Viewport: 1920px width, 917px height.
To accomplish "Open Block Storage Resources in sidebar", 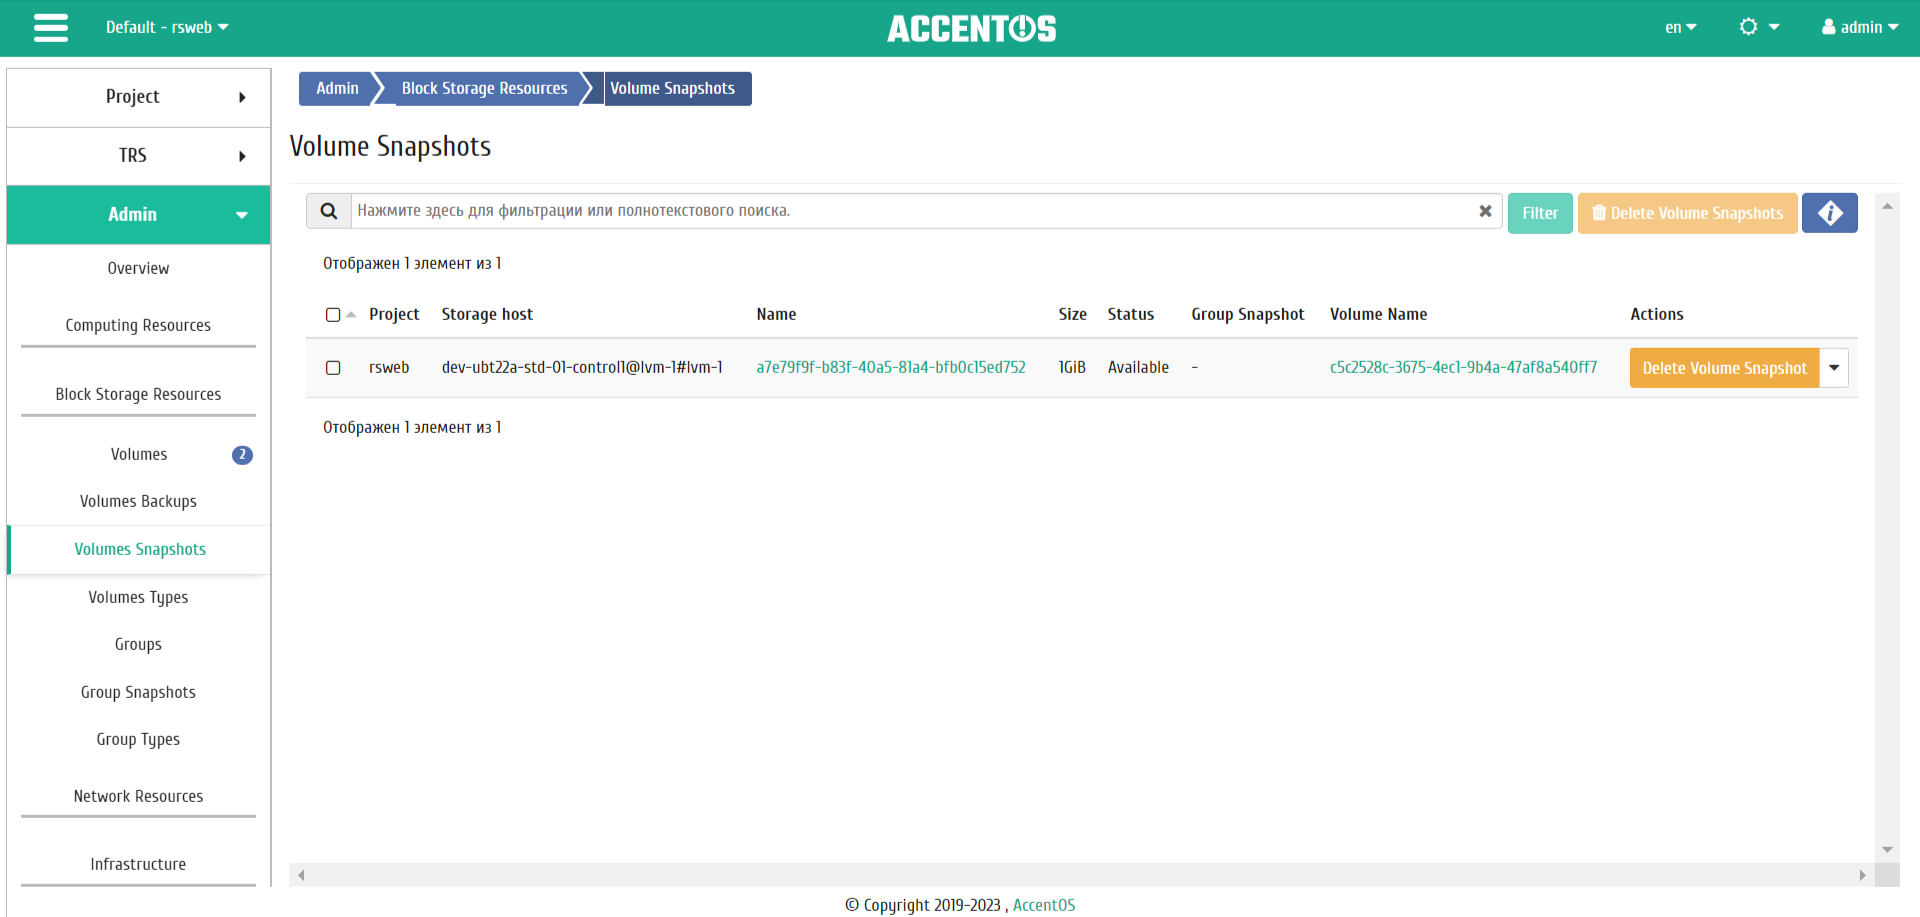I will click(138, 394).
